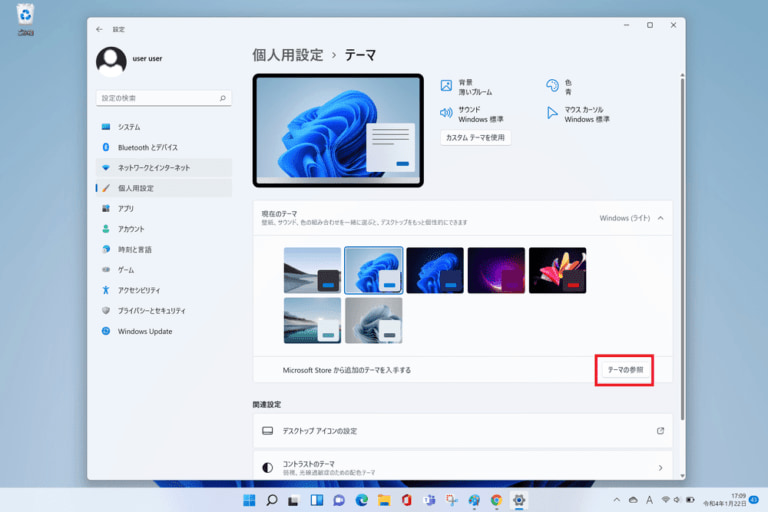Open the アプリ settings category
This screenshot has width=768, height=512.
[164, 209]
